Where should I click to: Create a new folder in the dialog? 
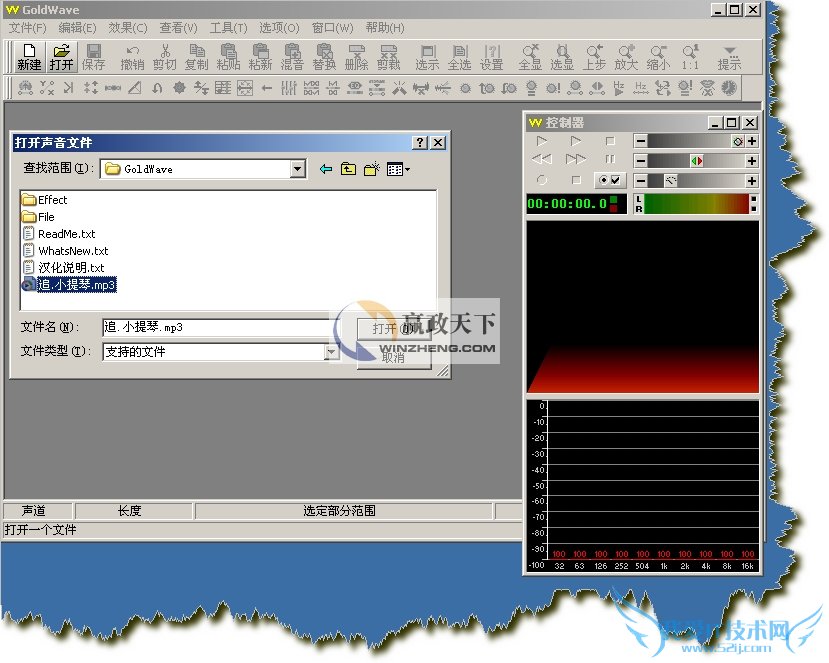pyautogui.click(x=371, y=170)
